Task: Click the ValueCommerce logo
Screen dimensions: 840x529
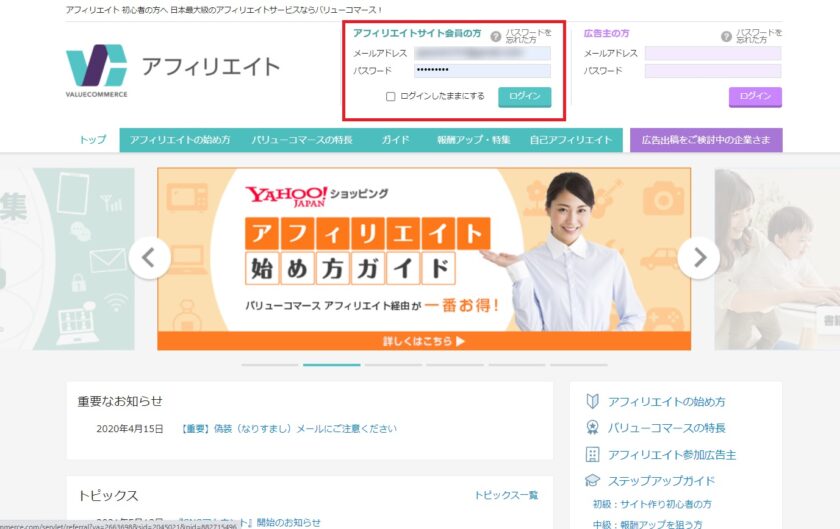Action: (x=96, y=71)
